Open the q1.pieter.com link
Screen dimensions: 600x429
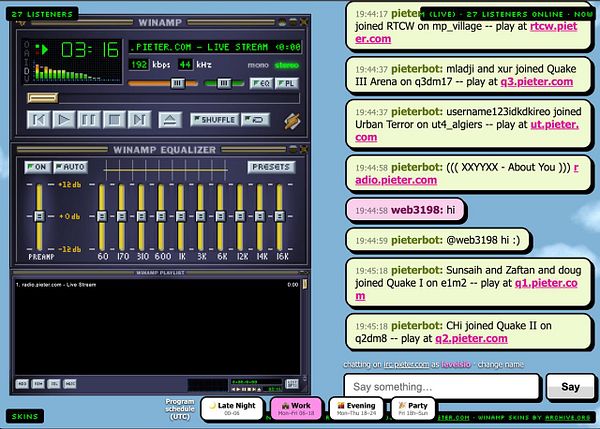pos(546,283)
